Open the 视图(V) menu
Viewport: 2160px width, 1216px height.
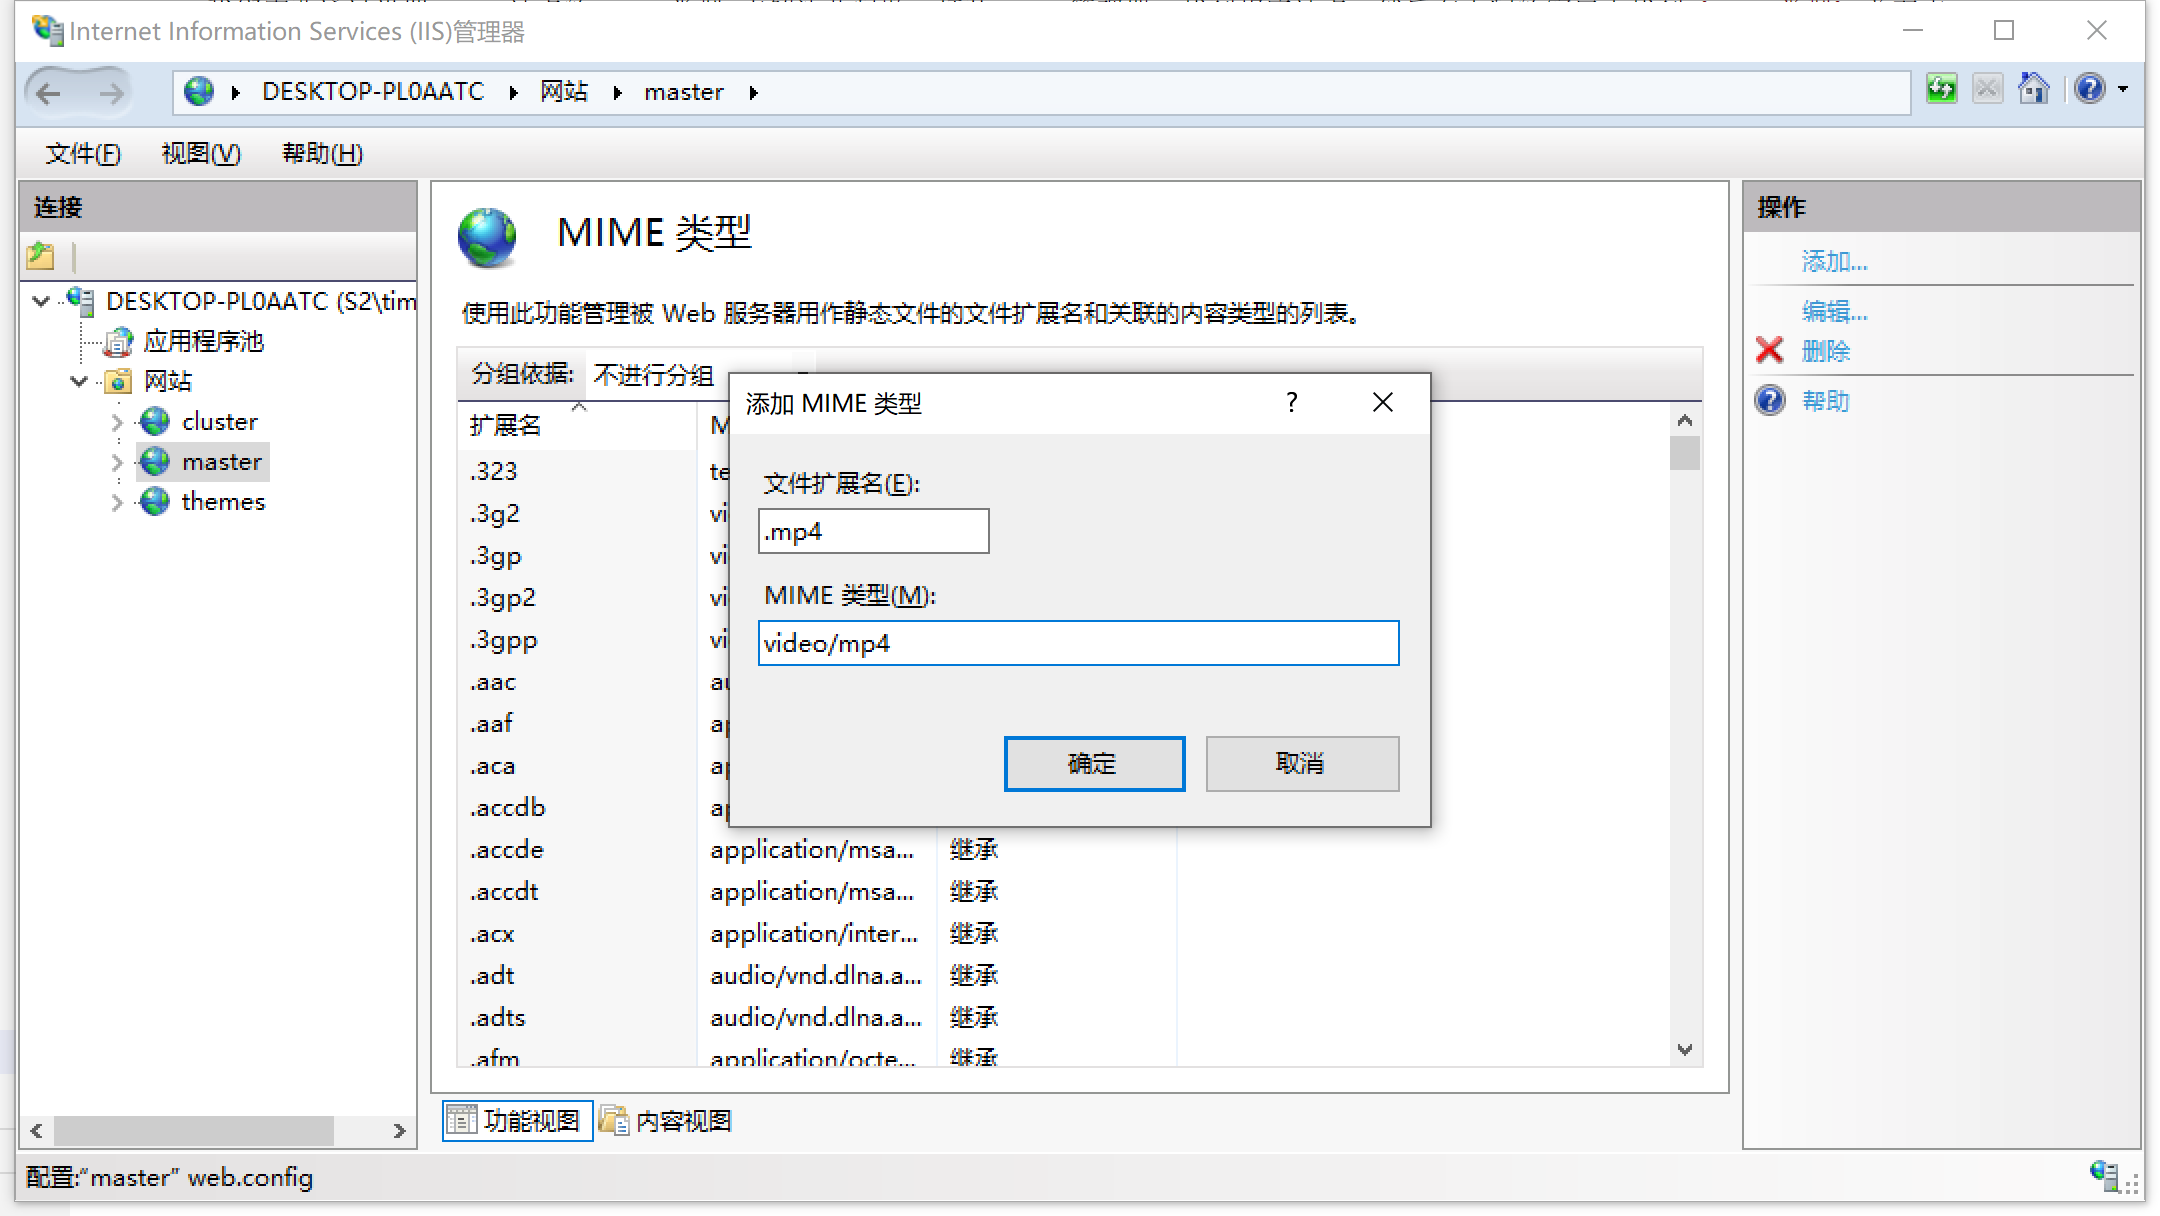200,153
